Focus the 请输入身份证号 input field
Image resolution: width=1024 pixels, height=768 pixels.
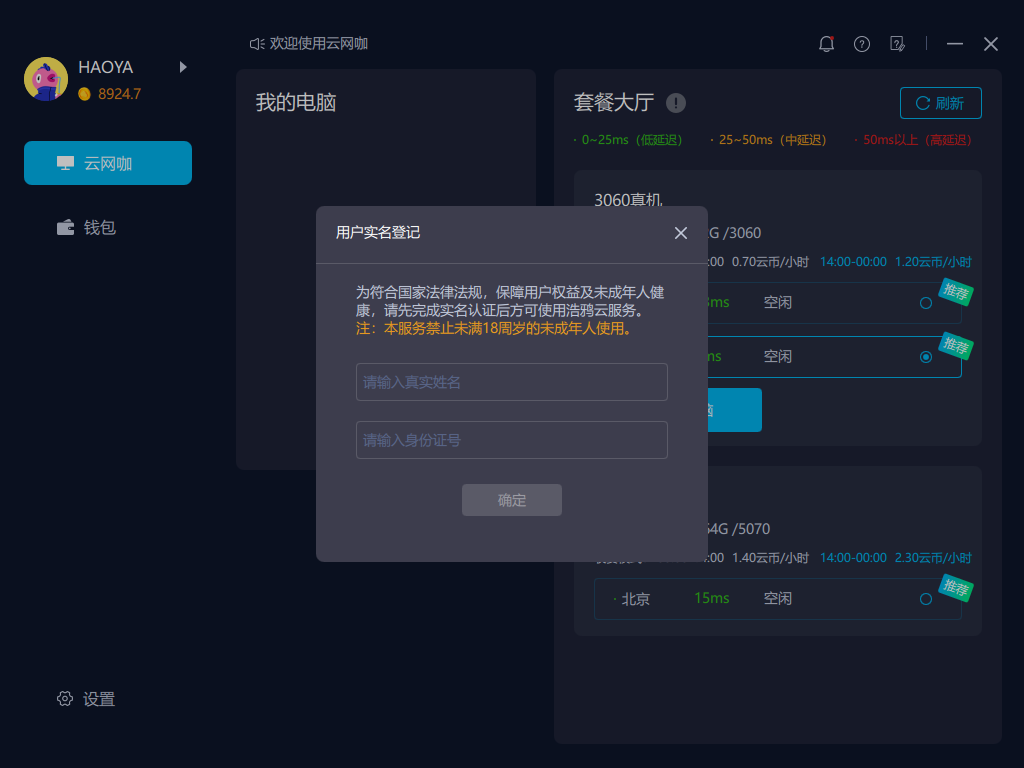click(x=511, y=440)
